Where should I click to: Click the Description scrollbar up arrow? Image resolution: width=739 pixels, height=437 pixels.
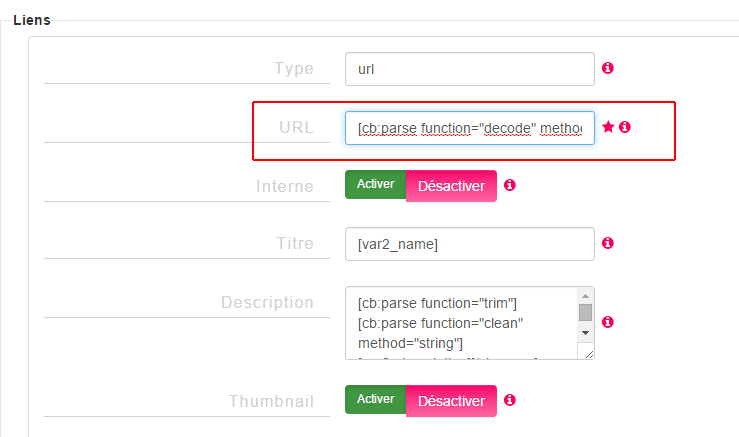pos(585,296)
